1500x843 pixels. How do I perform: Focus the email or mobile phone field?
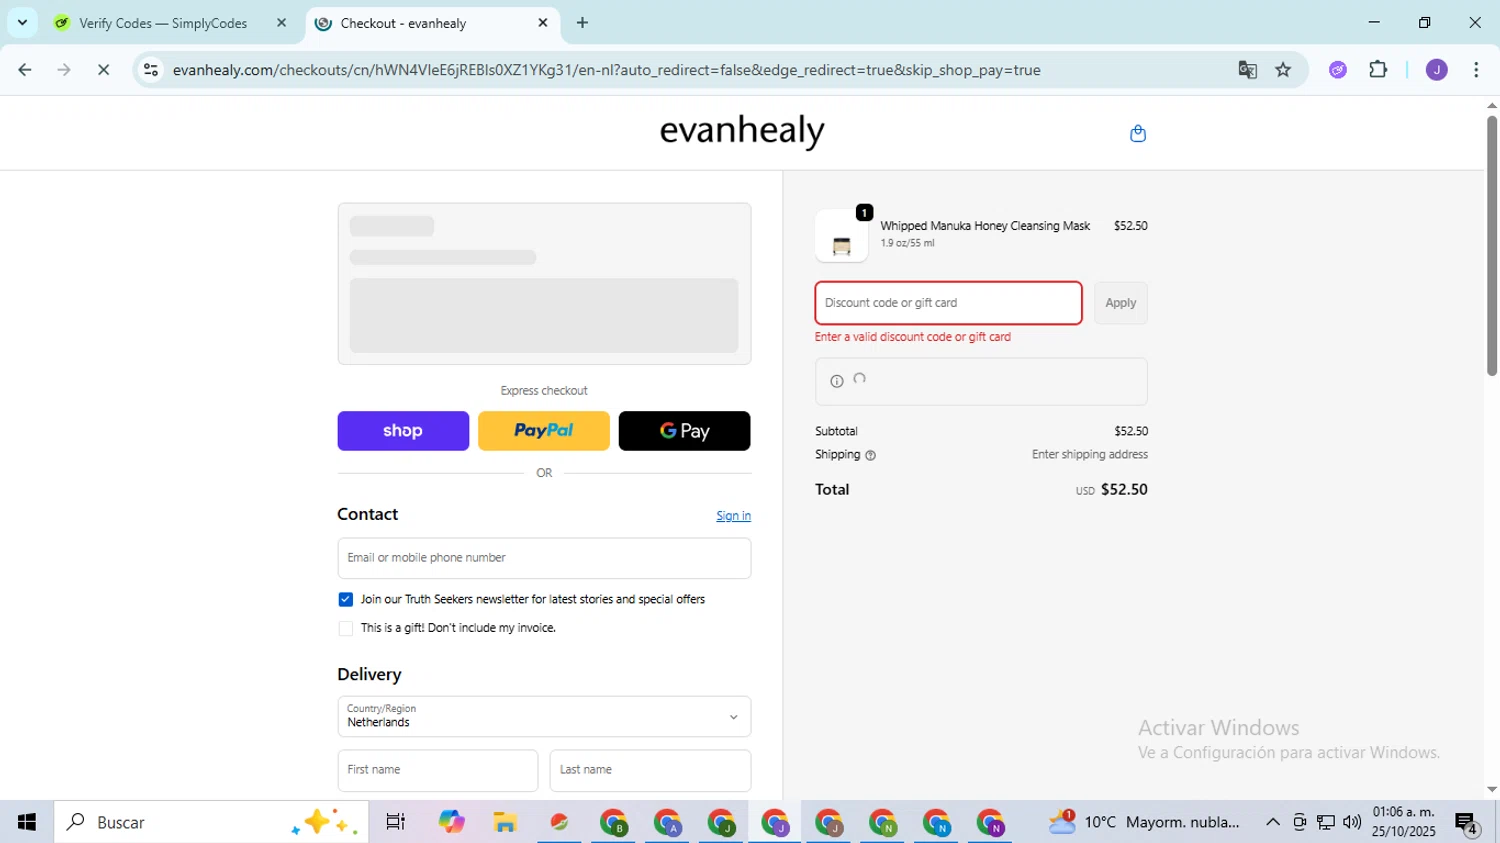point(544,558)
